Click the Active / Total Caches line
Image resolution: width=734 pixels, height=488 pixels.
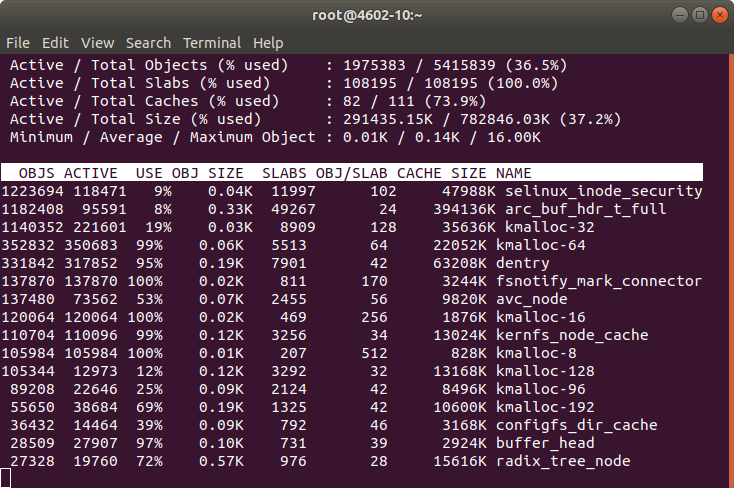[x=248, y=101]
